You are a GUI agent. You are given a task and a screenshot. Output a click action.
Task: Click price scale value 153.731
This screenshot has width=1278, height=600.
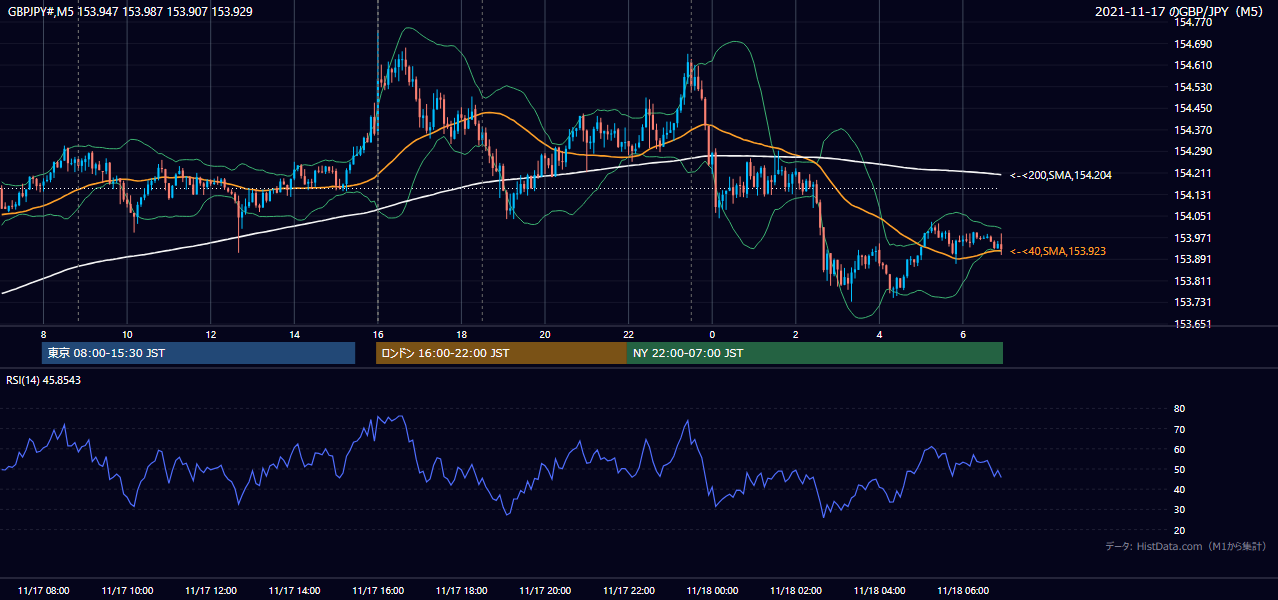coord(1193,302)
